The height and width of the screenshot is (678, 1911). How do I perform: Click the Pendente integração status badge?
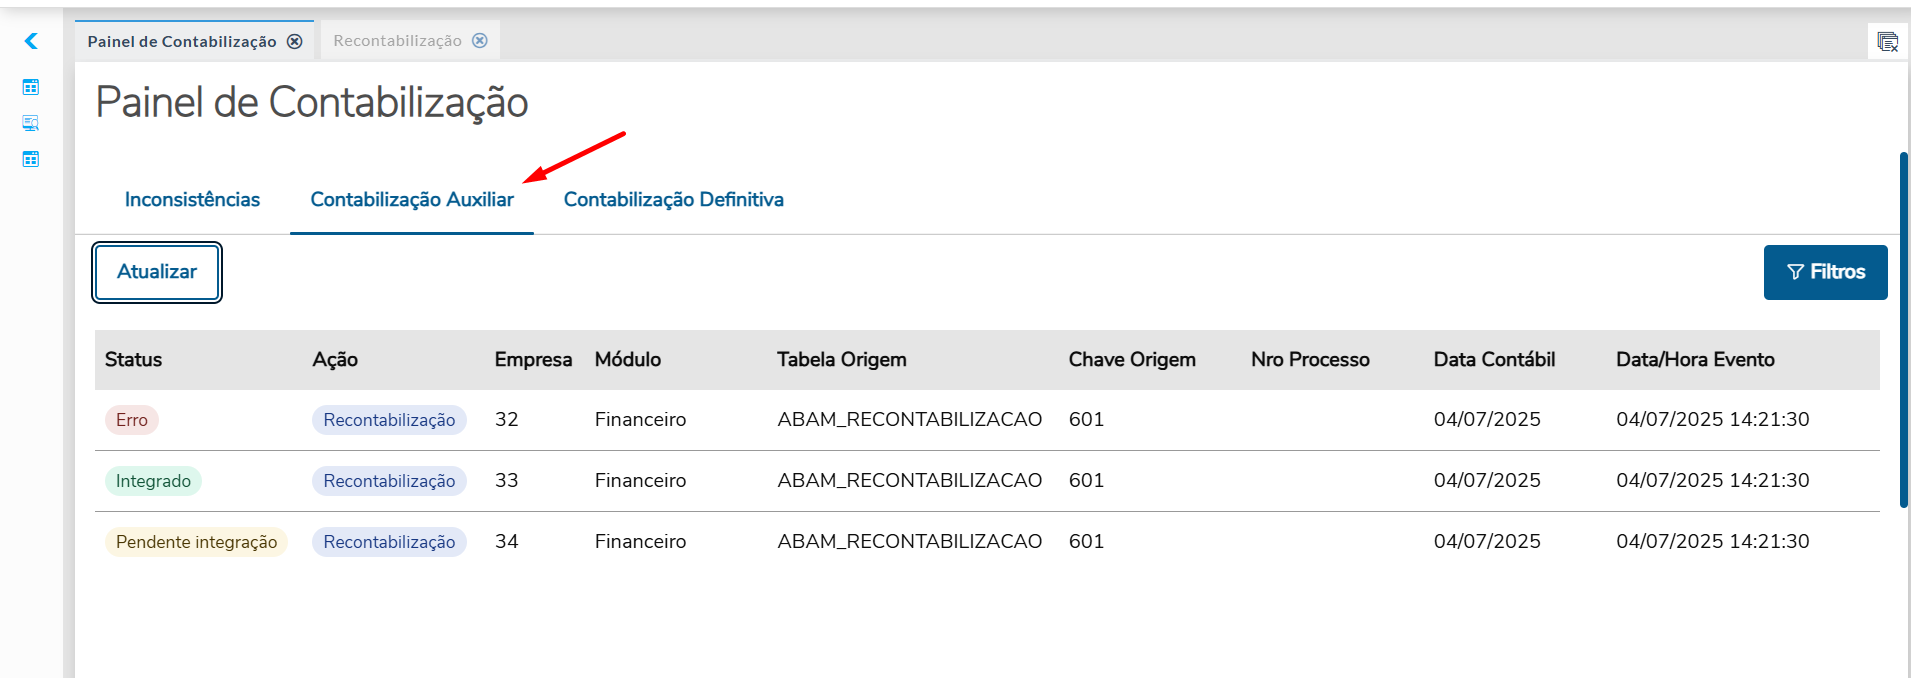click(196, 542)
